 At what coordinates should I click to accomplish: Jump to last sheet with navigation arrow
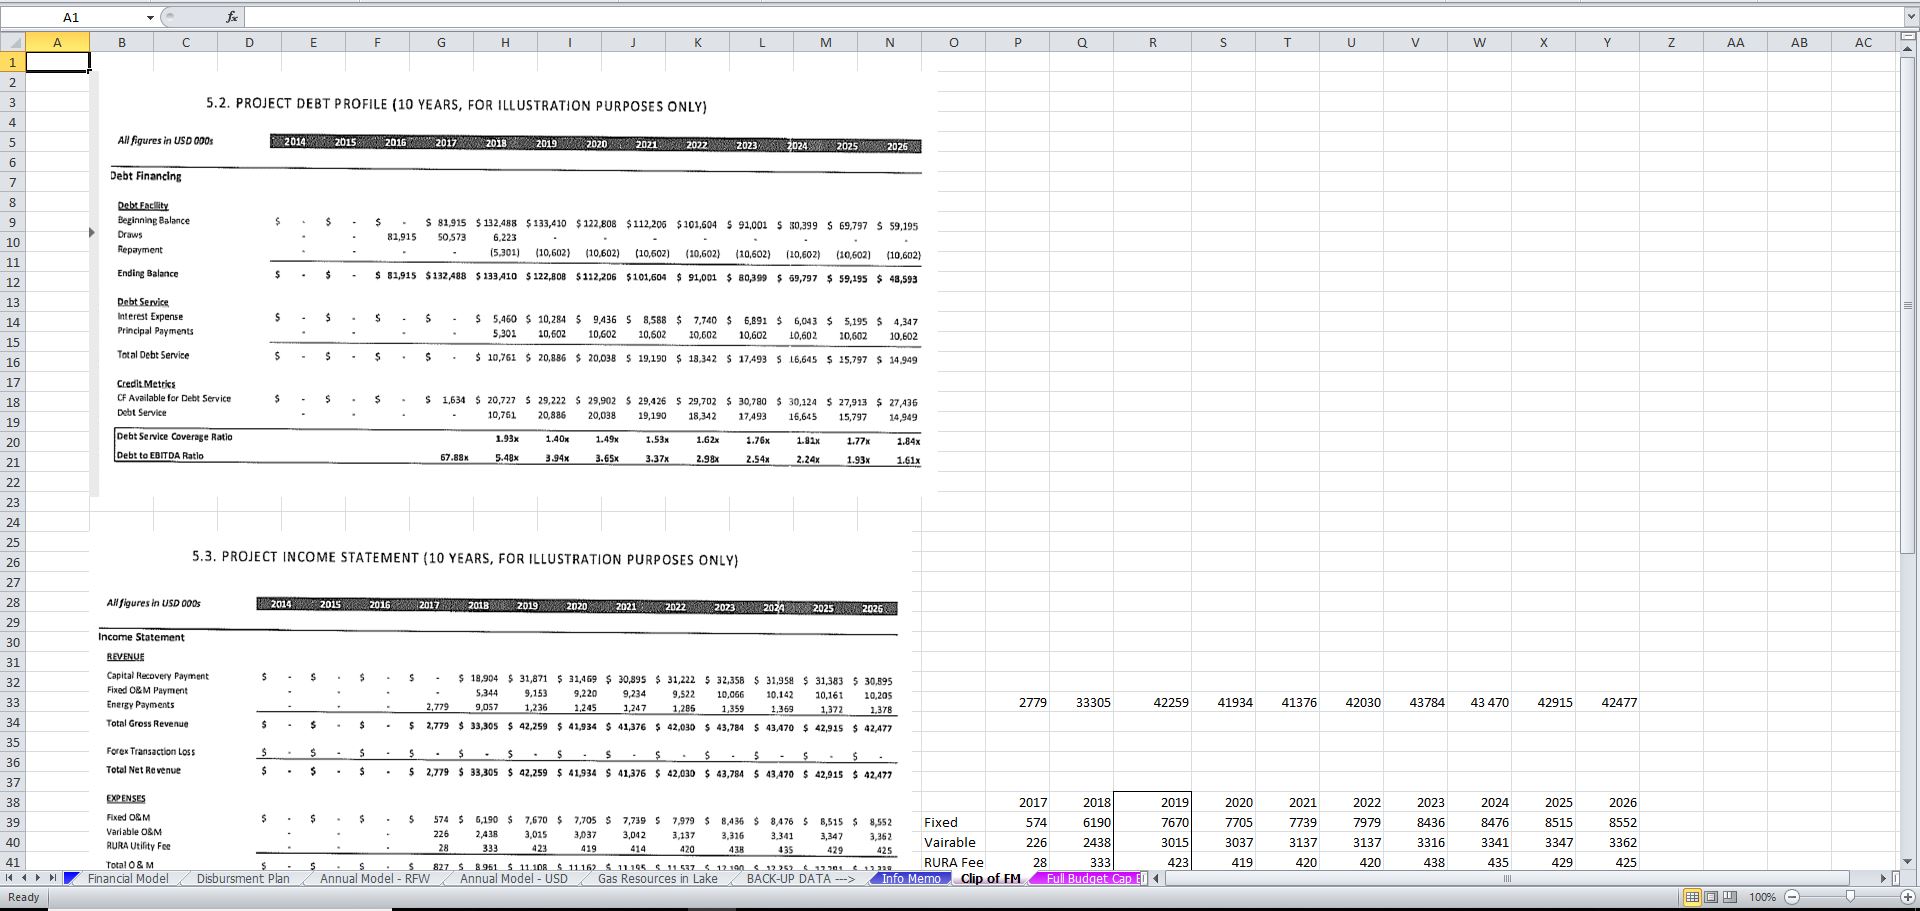pos(52,878)
